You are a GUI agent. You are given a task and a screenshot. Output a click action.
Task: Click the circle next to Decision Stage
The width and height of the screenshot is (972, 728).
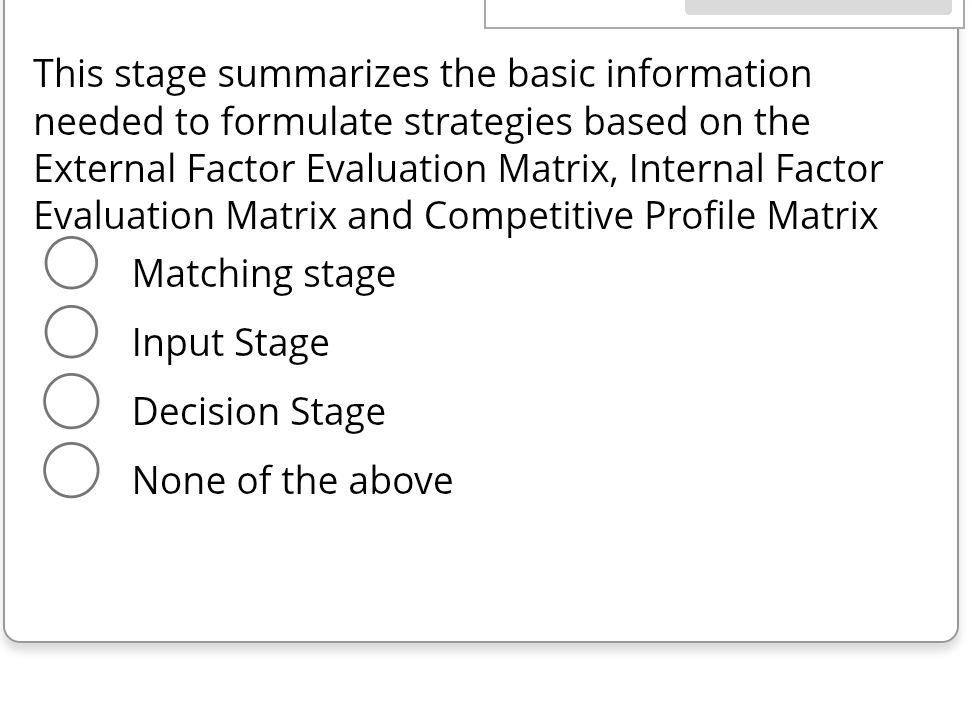(71, 401)
